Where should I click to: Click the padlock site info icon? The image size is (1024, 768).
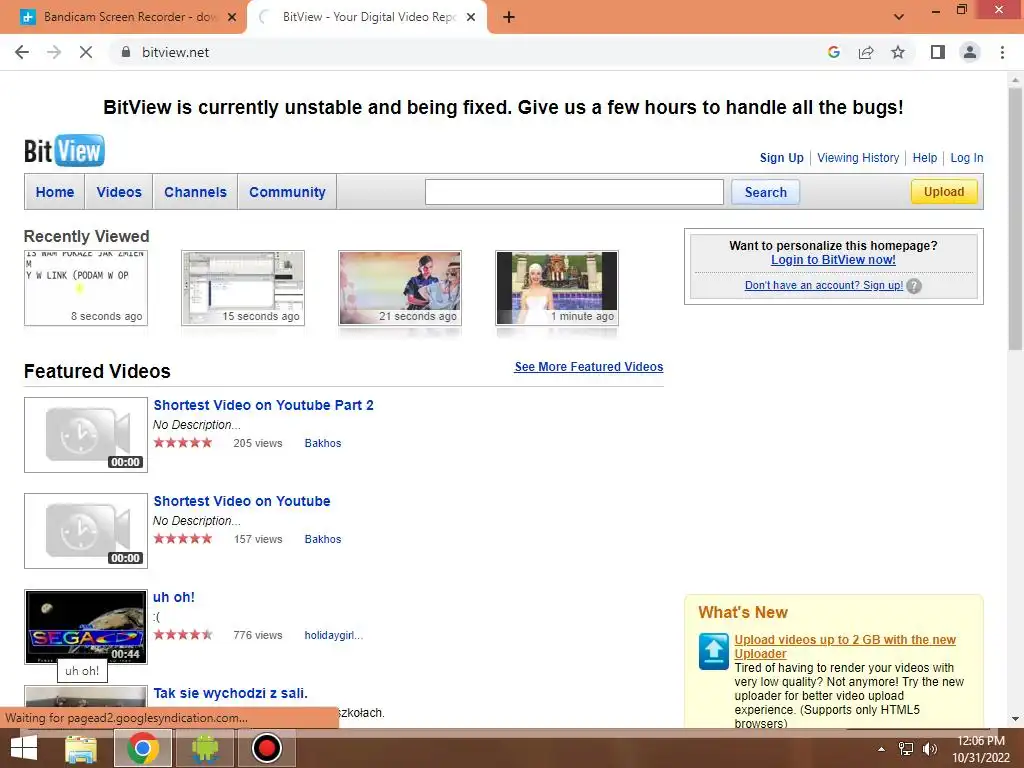(x=125, y=52)
